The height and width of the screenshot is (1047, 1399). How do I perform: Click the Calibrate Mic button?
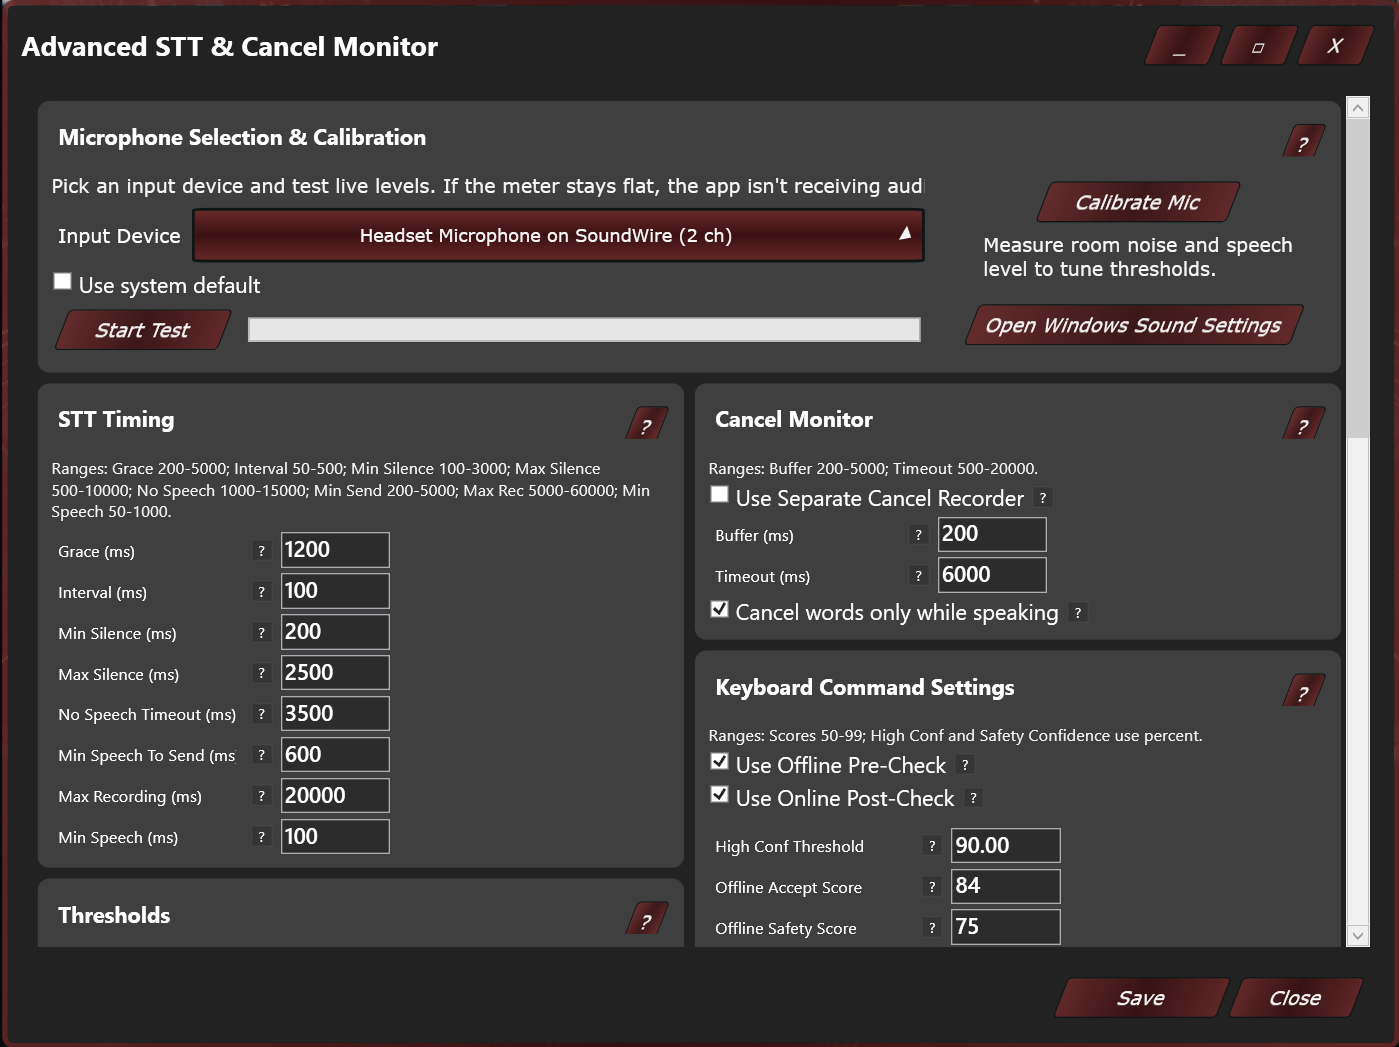coord(1139,203)
